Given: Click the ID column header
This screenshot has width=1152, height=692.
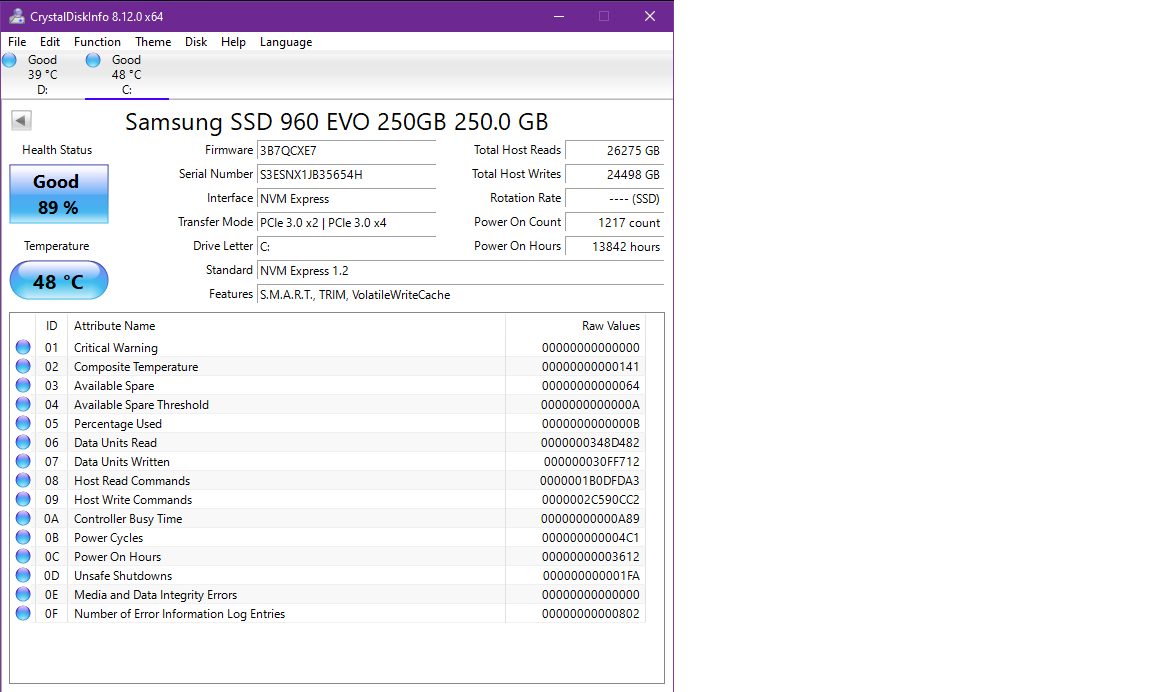Looking at the screenshot, I should (x=51, y=325).
